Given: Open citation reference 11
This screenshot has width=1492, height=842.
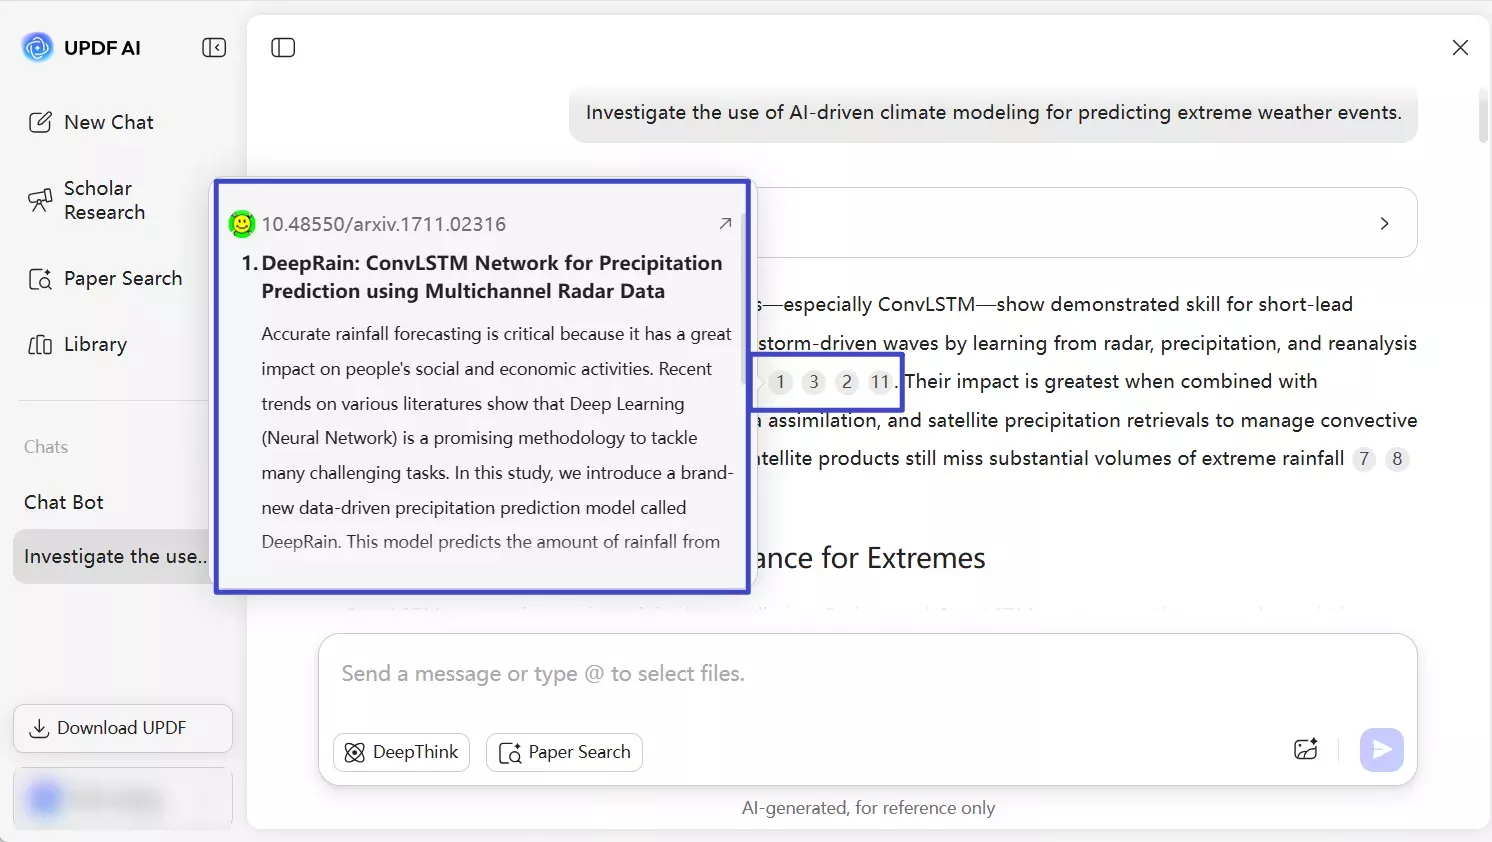Looking at the screenshot, I should click(x=880, y=382).
